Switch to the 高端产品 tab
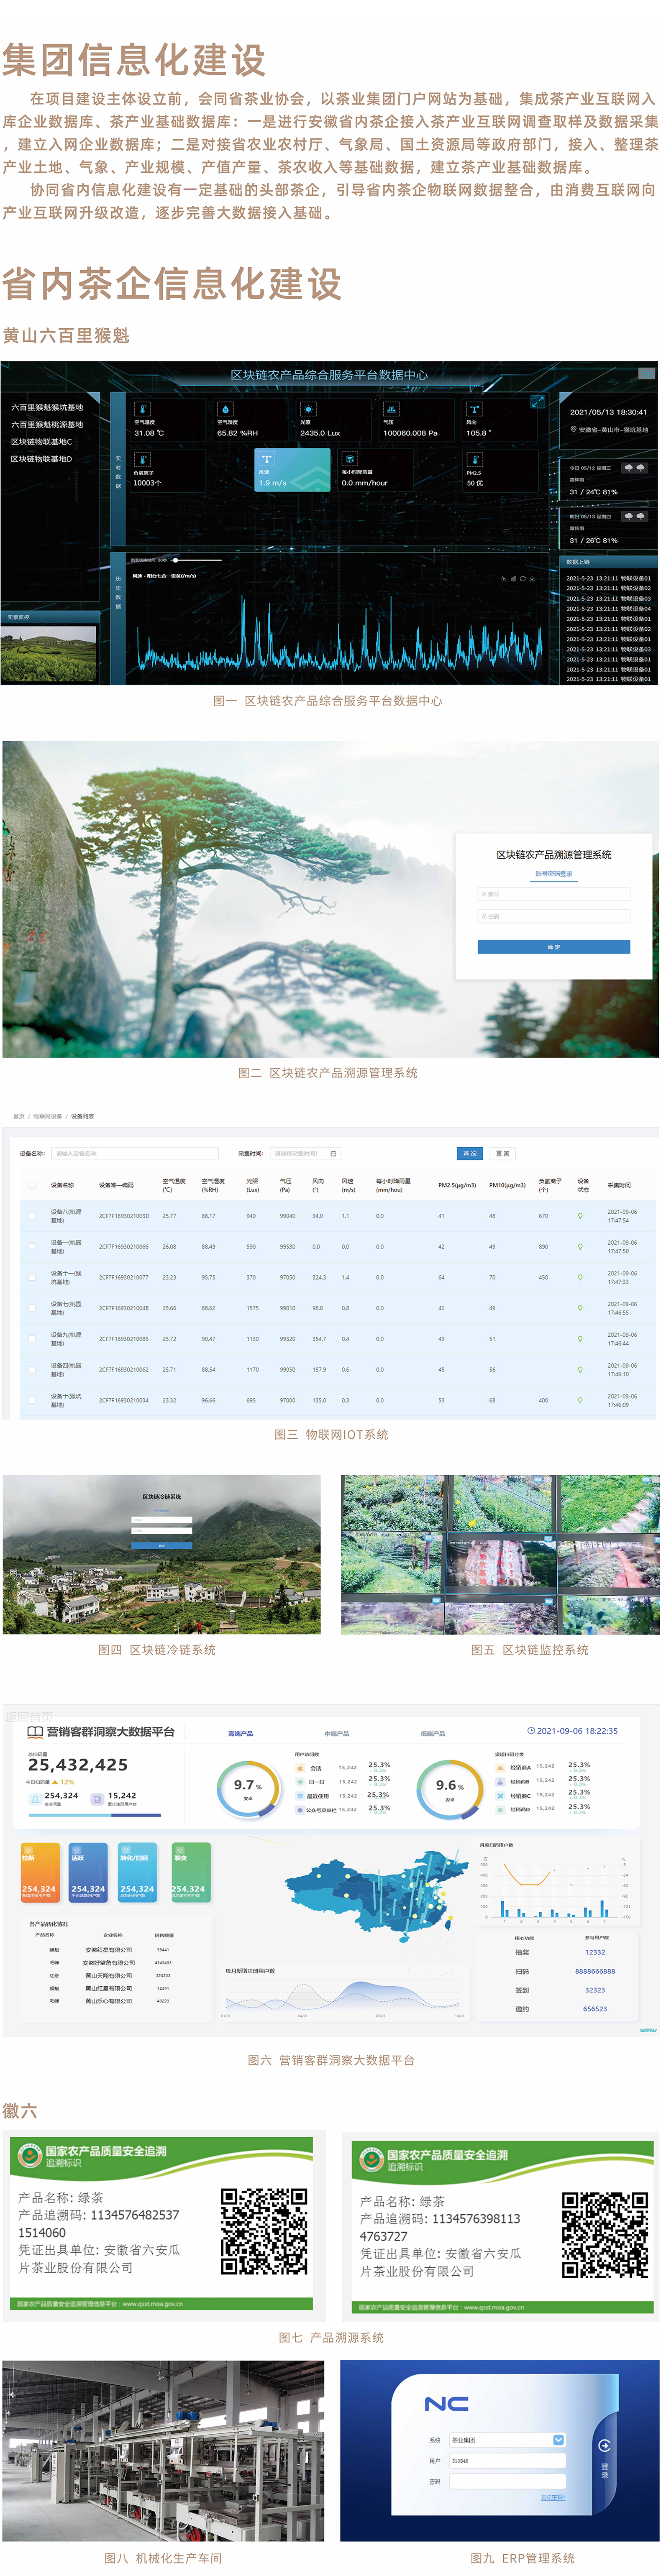Screen dimensions: 661x2576 (x=240, y=1733)
